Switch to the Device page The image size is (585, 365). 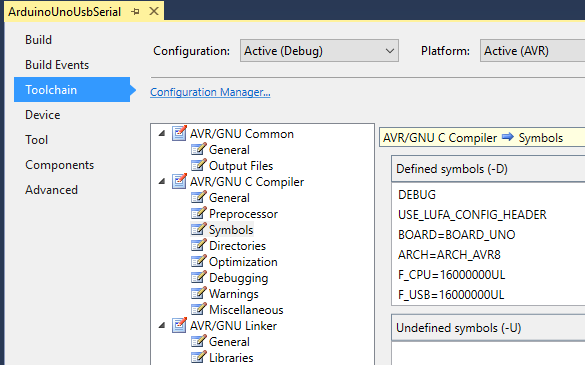coord(43,115)
